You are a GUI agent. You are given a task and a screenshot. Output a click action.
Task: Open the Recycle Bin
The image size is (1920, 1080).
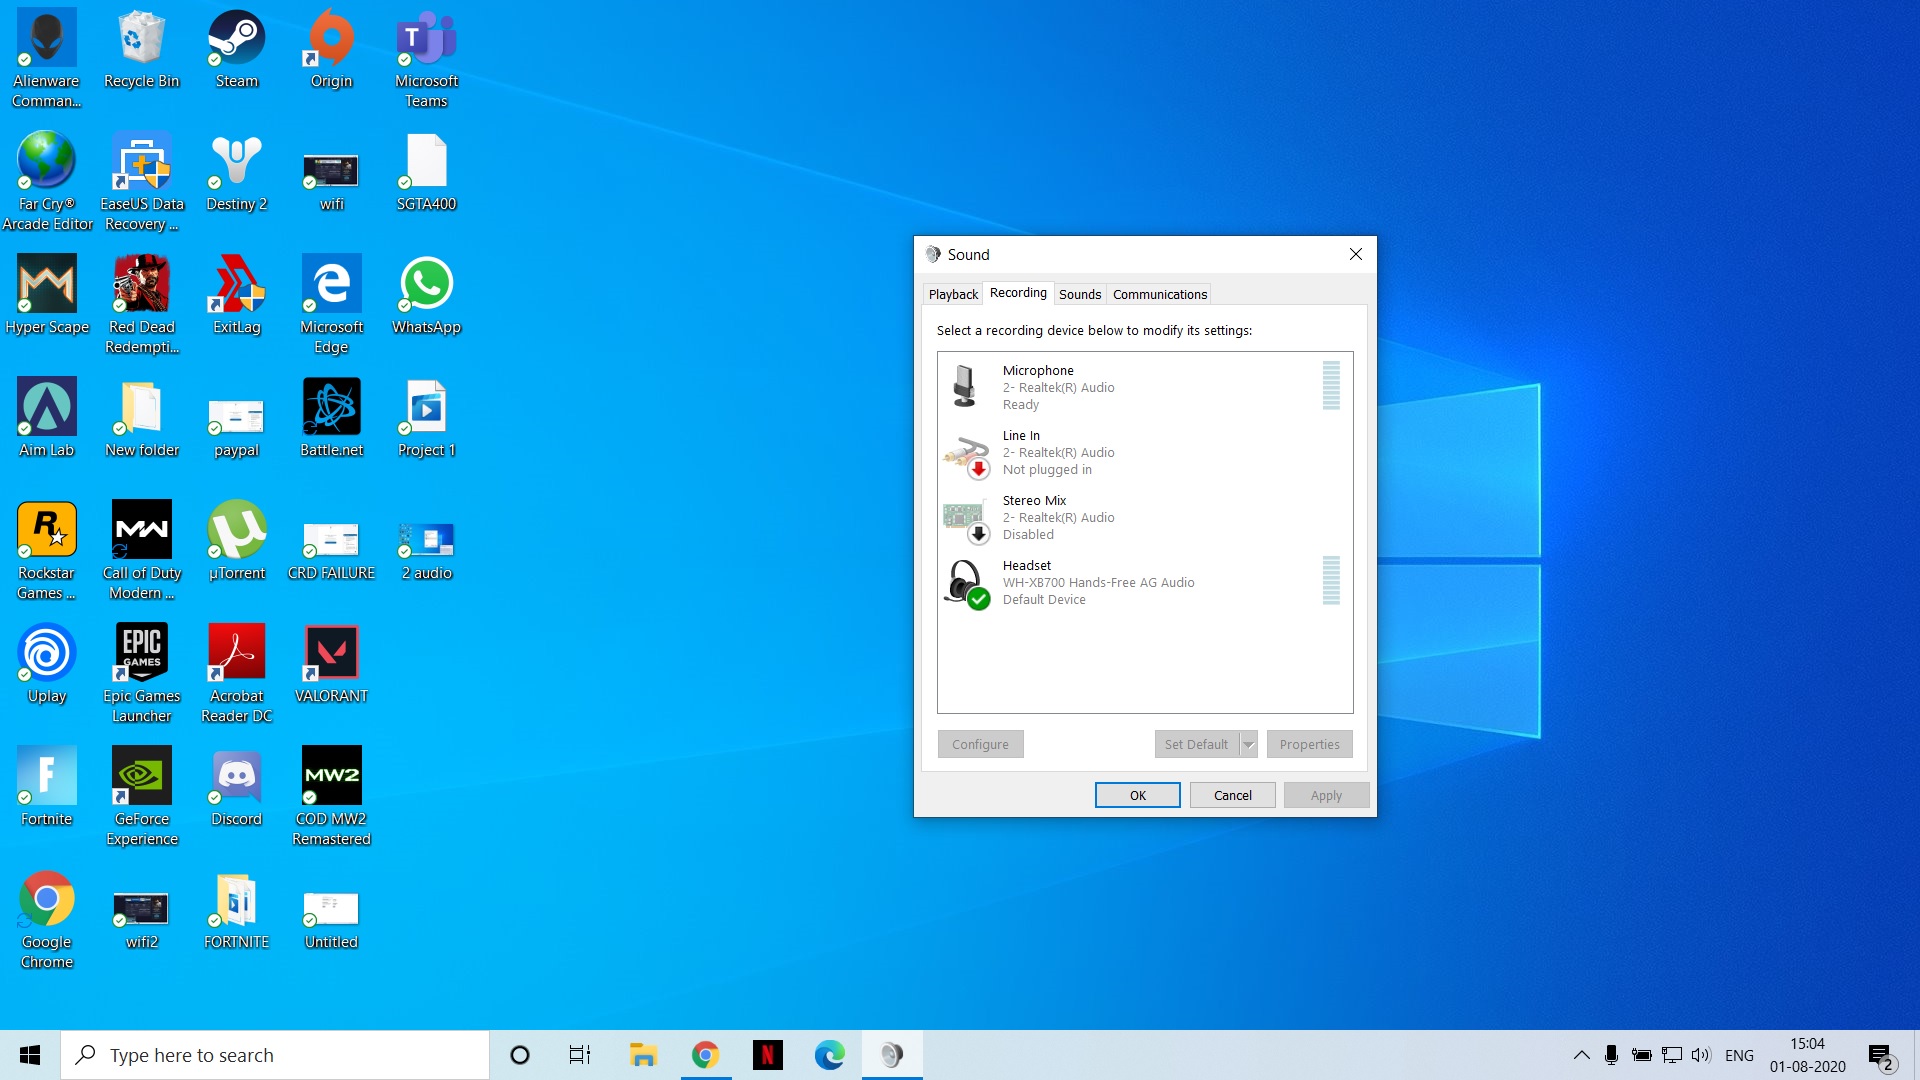141,50
